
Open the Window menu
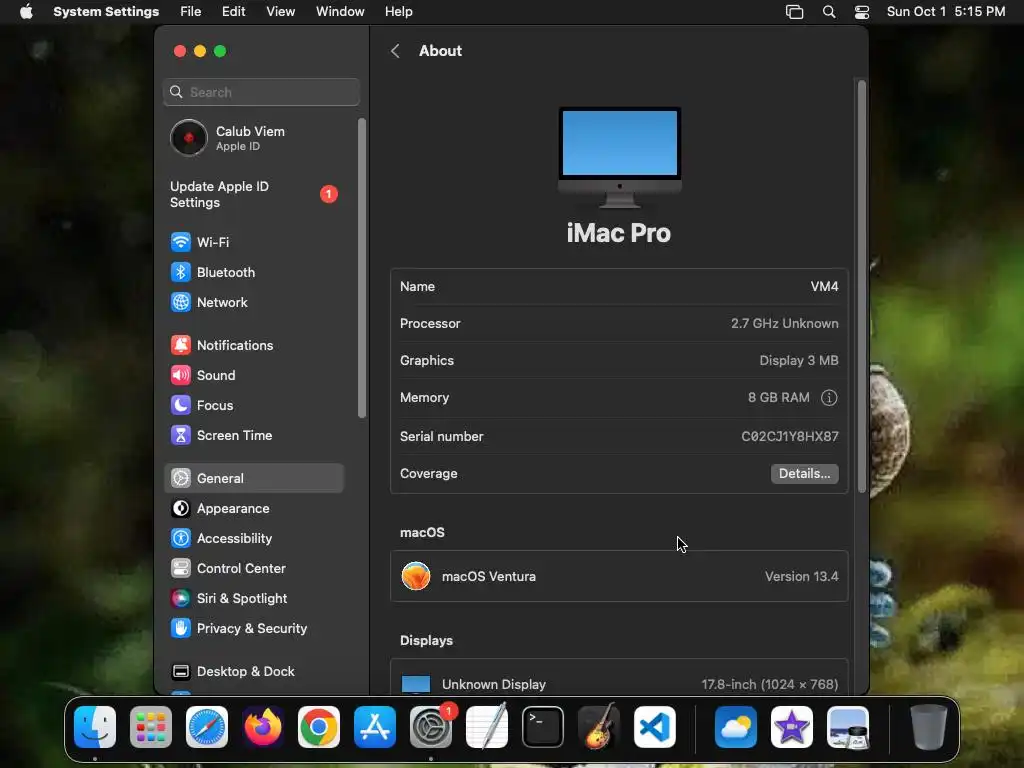(x=340, y=12)
